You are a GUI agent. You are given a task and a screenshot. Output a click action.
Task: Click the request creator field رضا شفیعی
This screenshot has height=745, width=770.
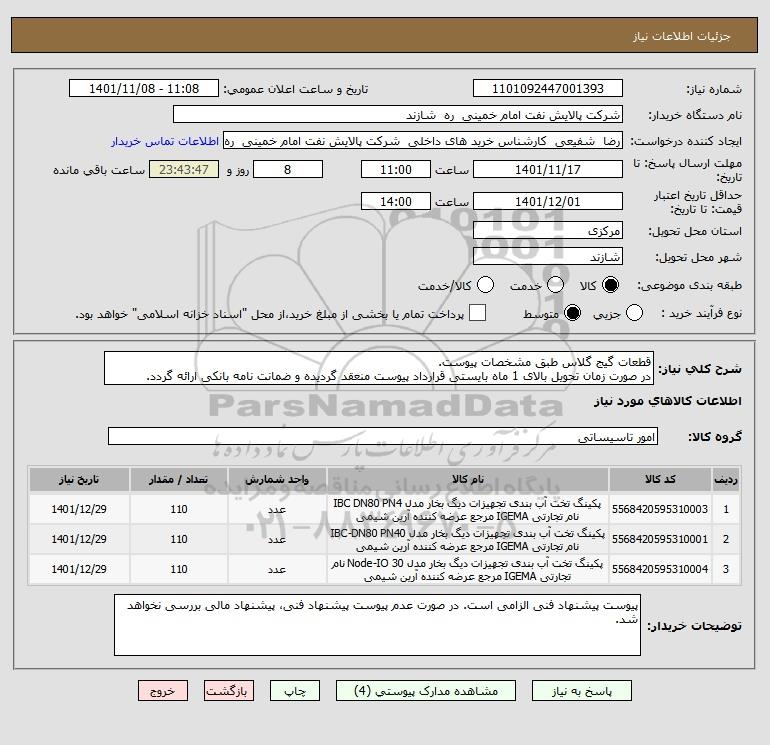click(x=423, y=141)
